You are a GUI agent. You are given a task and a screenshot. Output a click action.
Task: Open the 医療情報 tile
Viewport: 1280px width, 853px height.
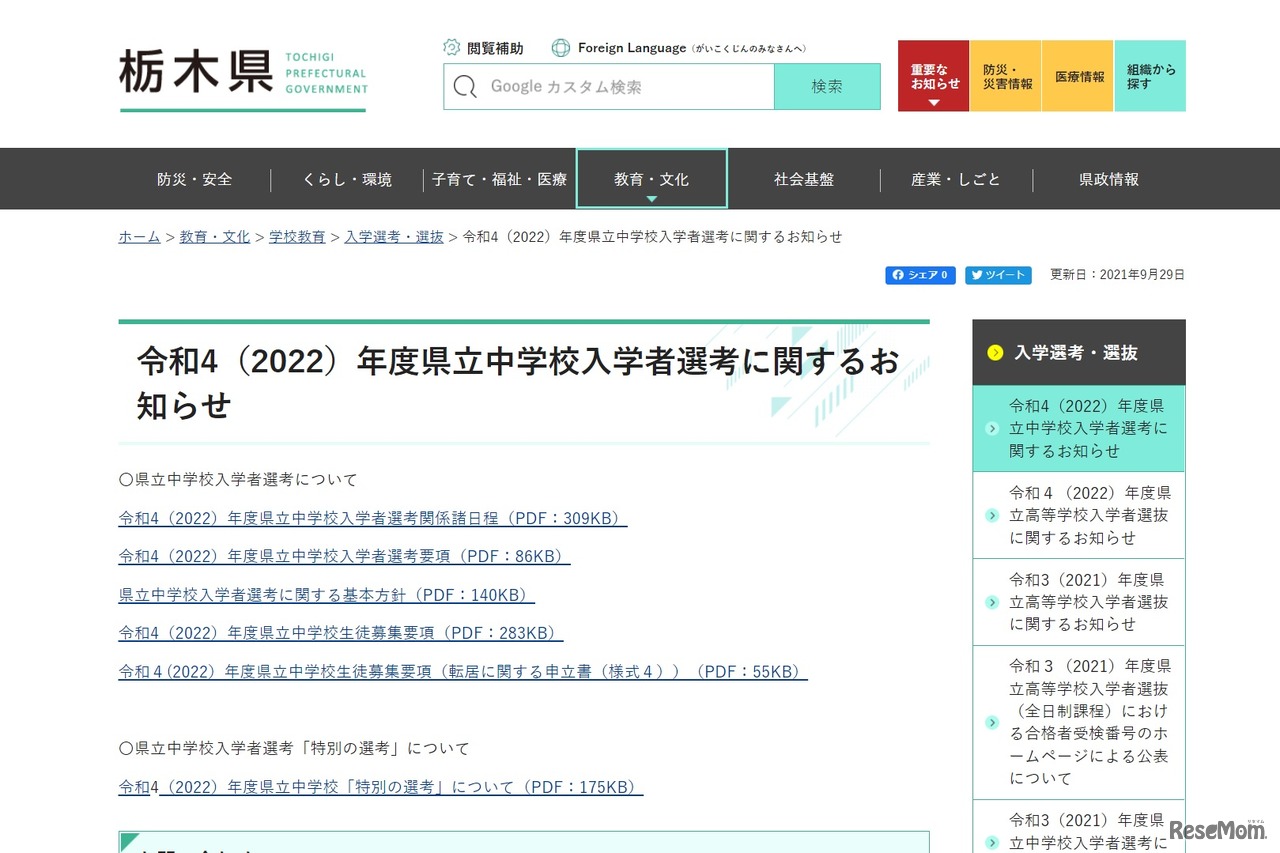tap(1077, 75)
